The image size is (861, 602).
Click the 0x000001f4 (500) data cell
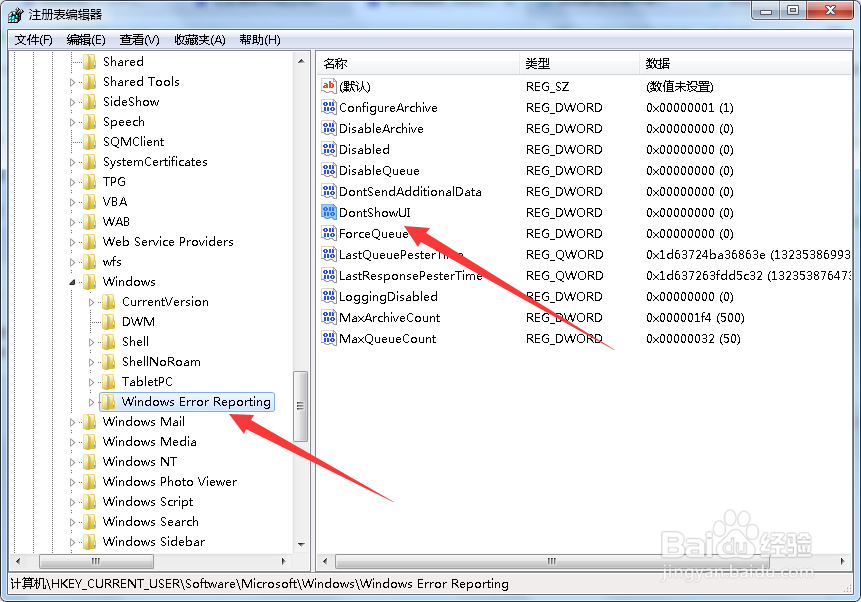(x=695, y=317)
